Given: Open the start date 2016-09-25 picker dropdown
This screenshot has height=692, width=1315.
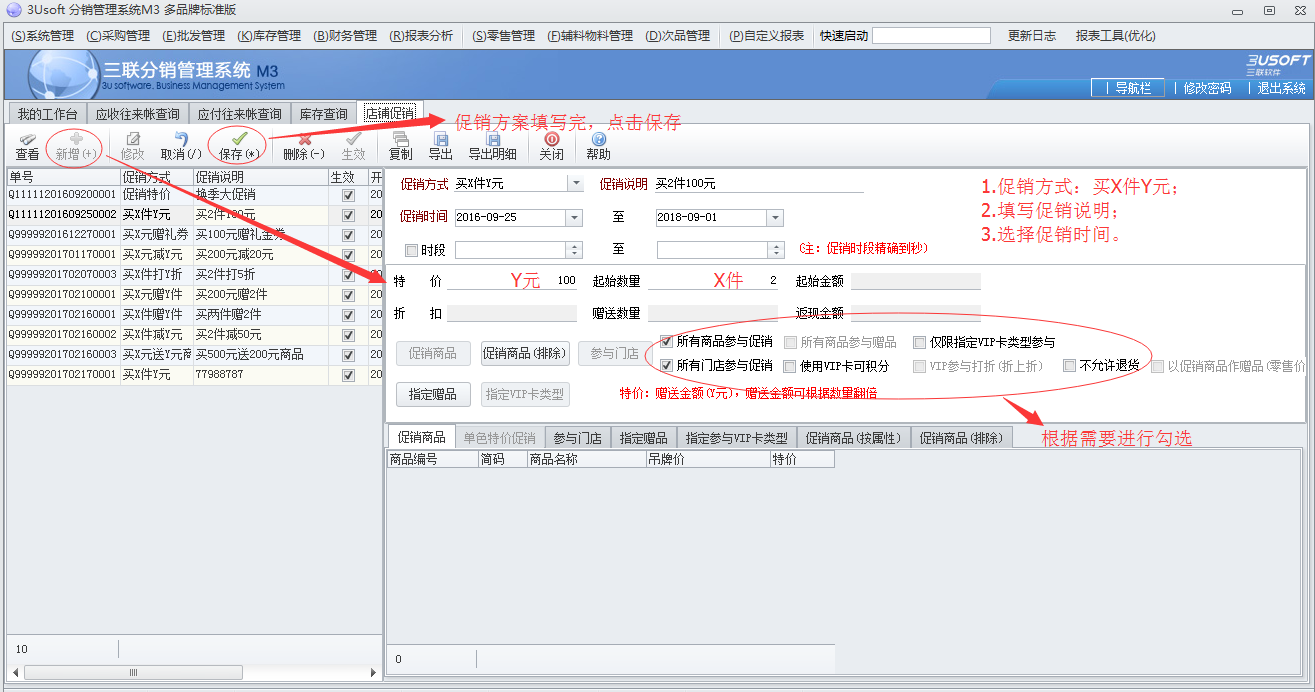Looking at the screenshot, I should tap(574, 218).
